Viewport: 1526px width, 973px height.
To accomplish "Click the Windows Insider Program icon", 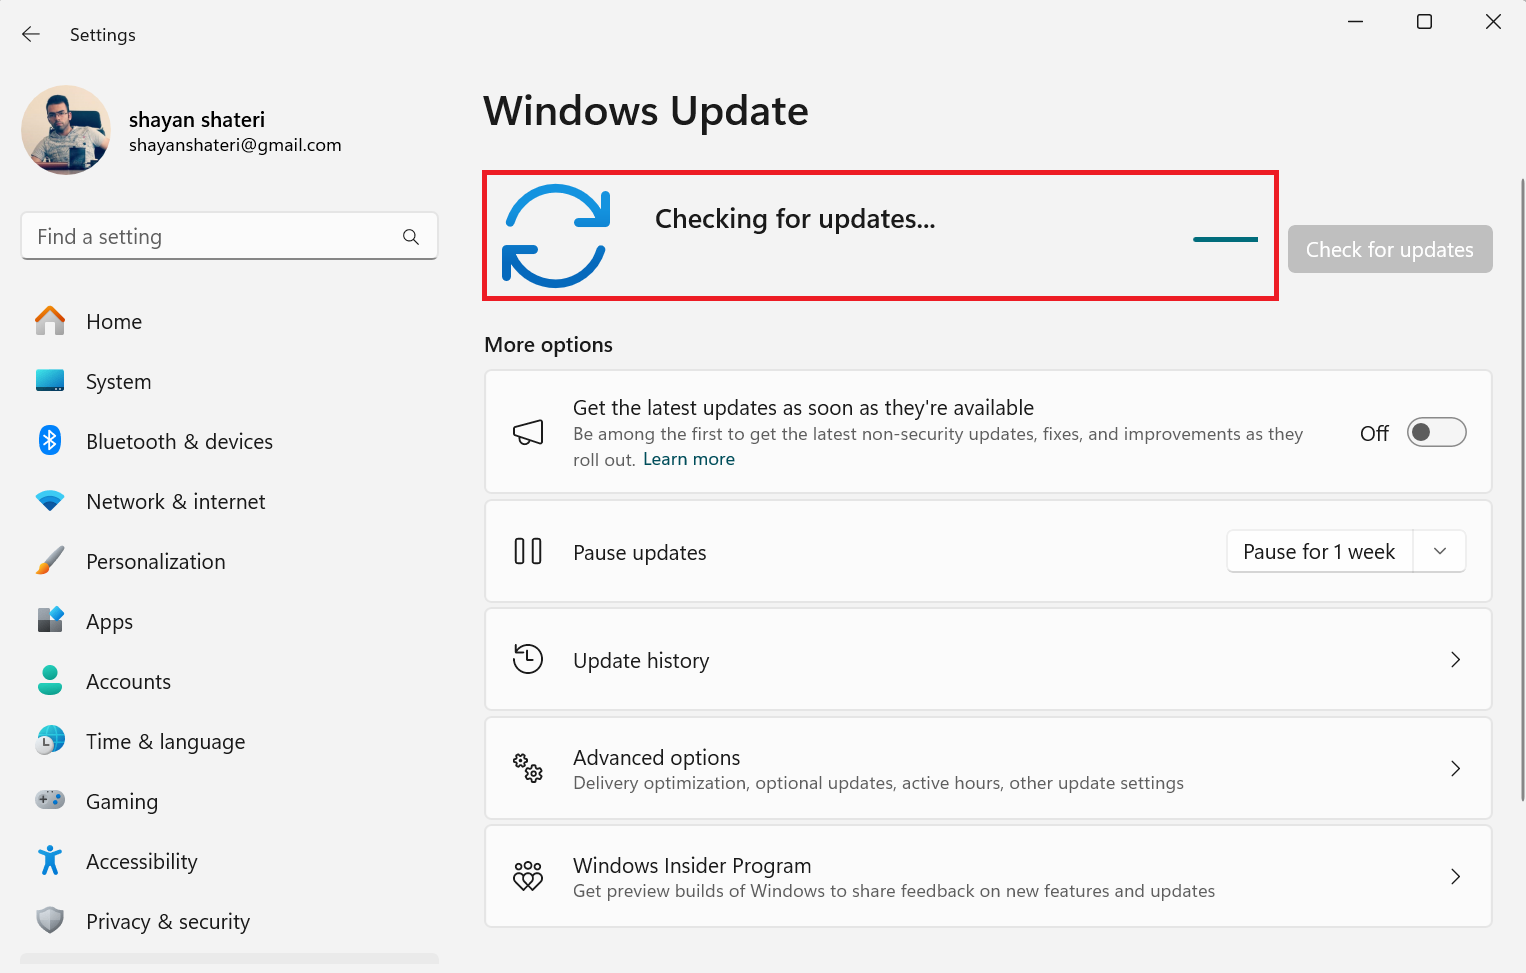I will tap(528, 876).
